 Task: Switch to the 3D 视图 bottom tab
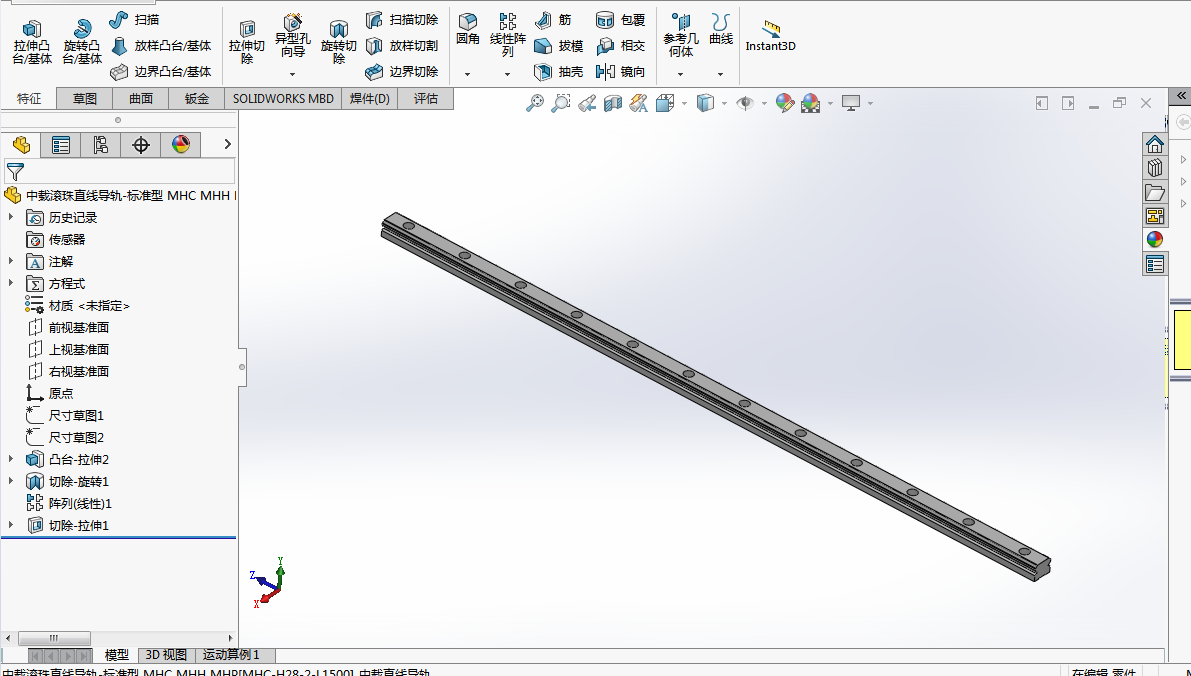pos(166,655)
